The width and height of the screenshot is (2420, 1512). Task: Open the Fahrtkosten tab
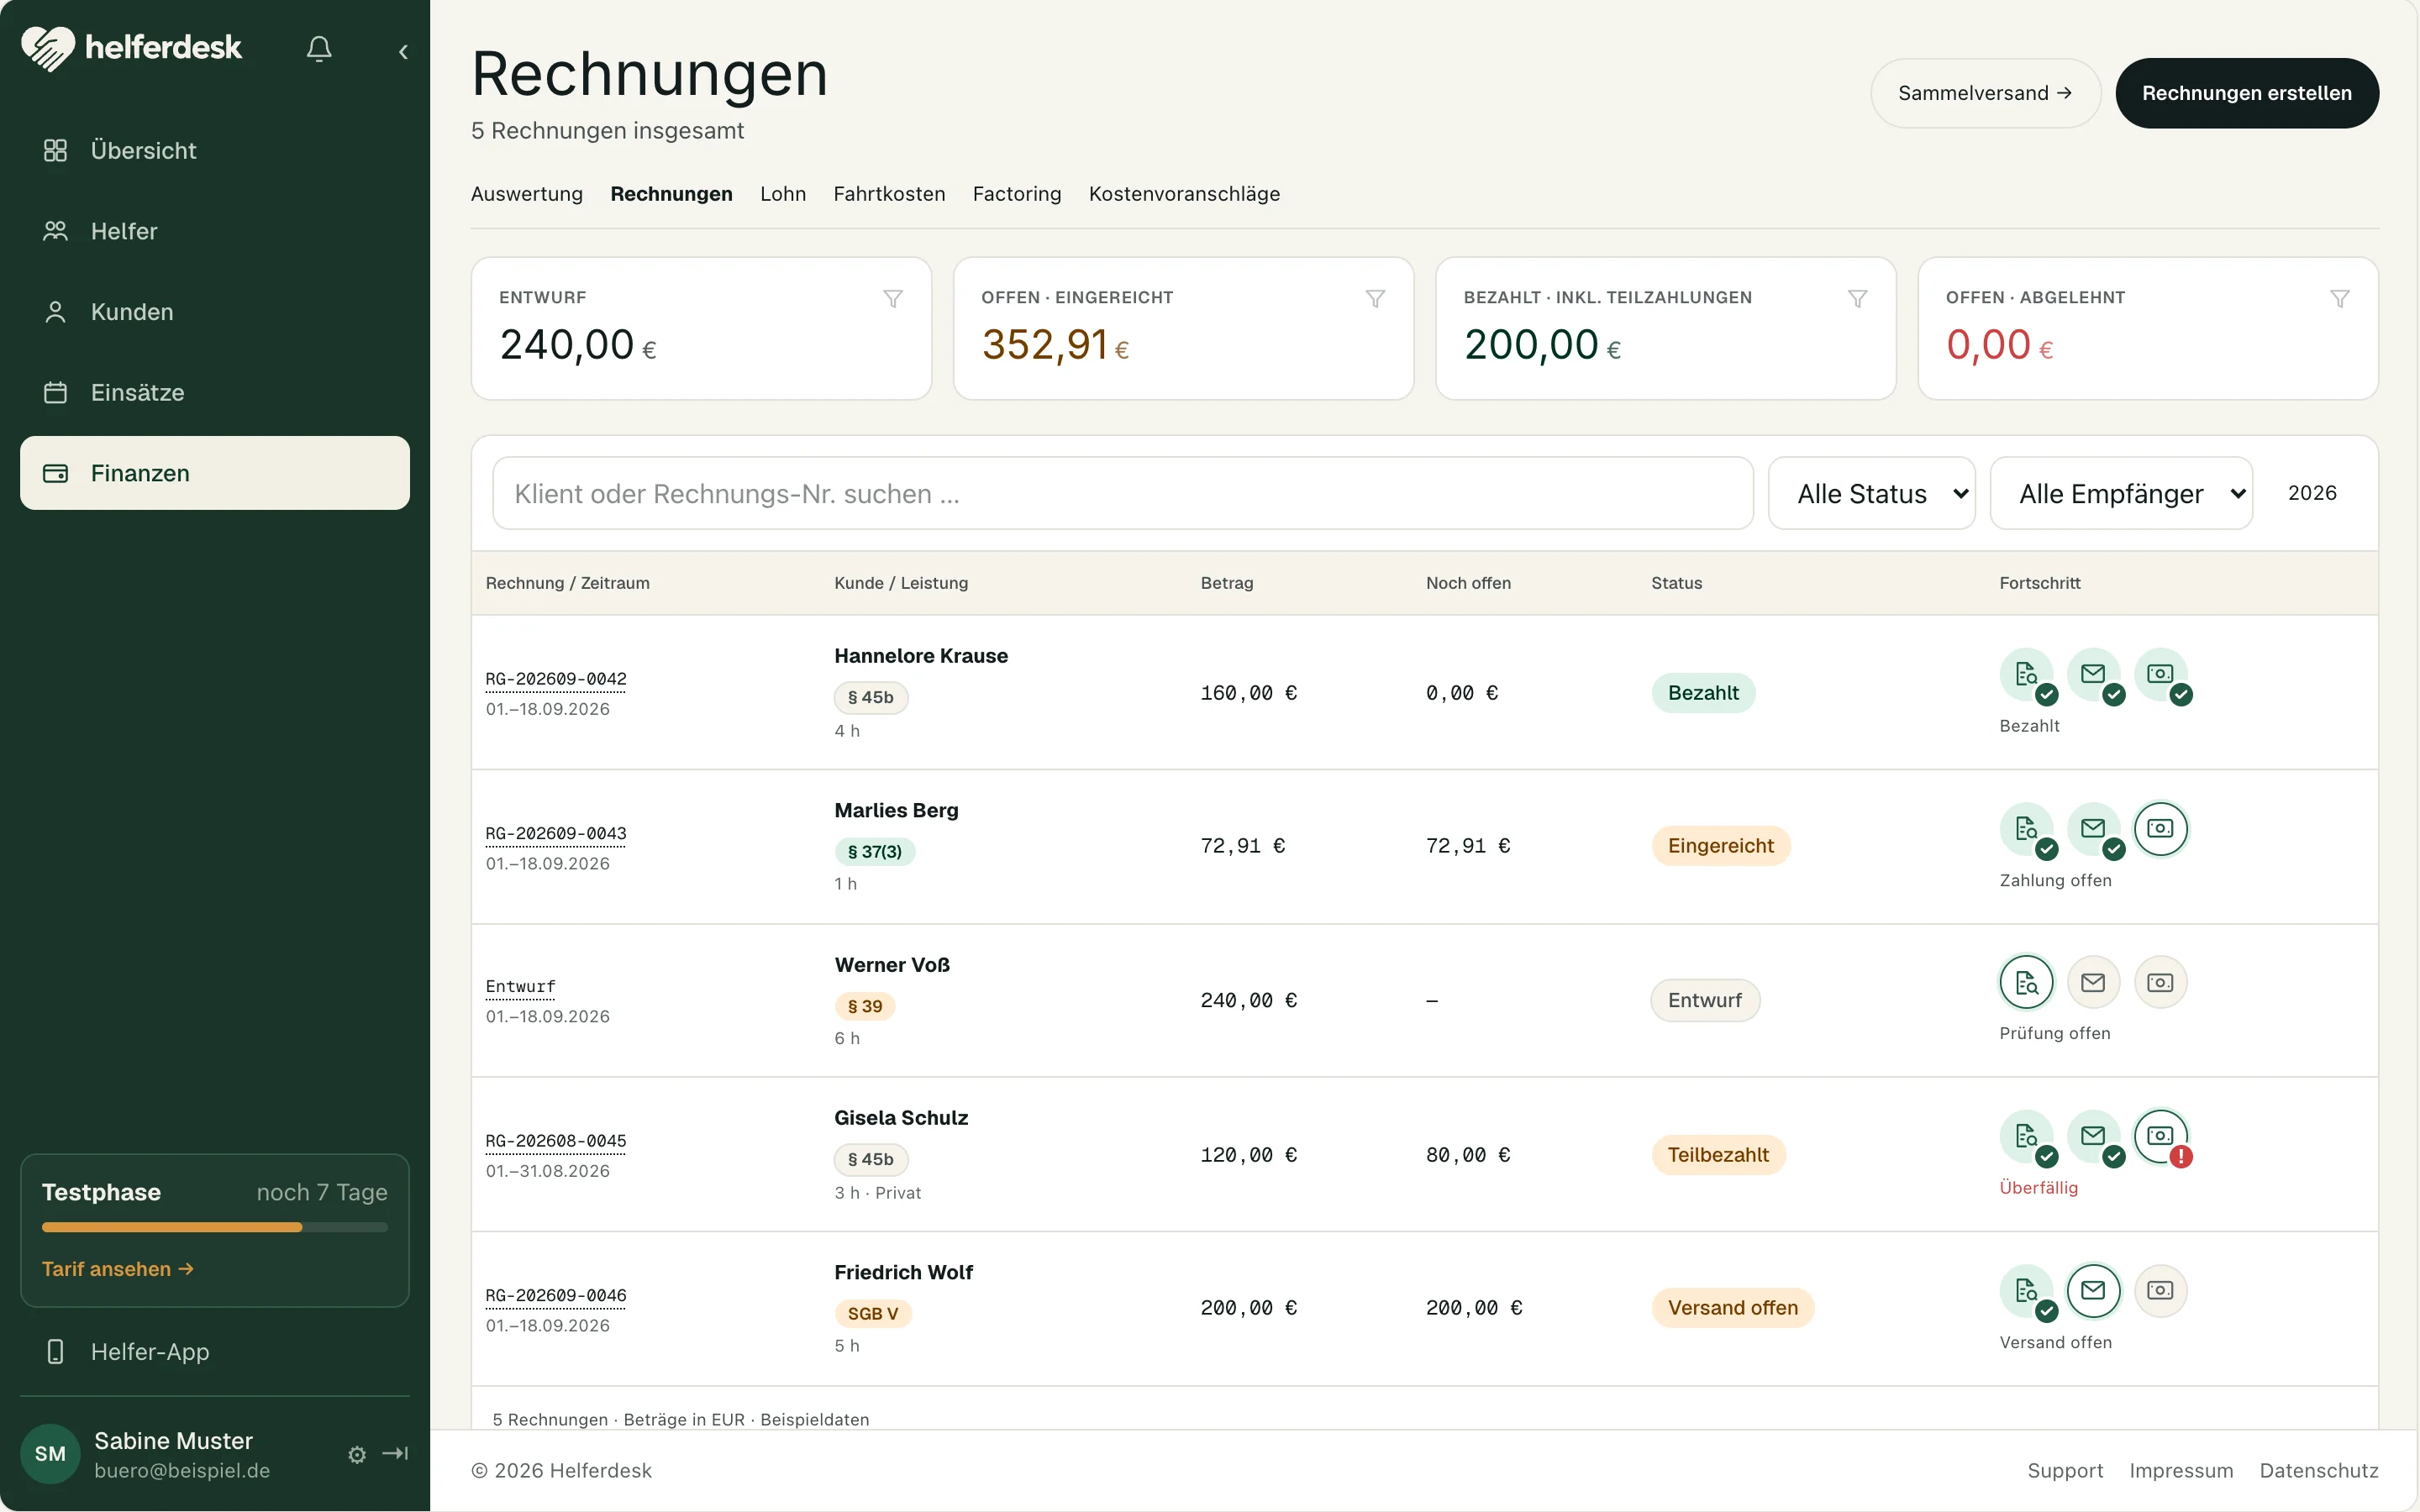889,194
